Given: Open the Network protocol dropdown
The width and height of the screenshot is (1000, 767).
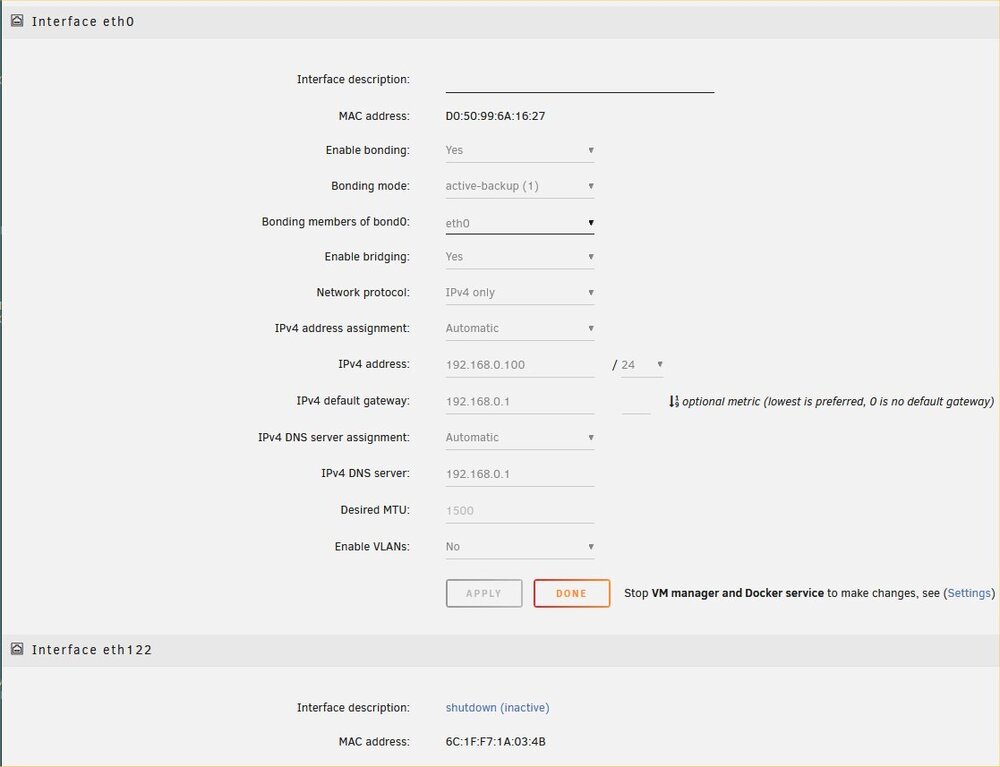Looking at the screenshot, I should click(520, 293).
